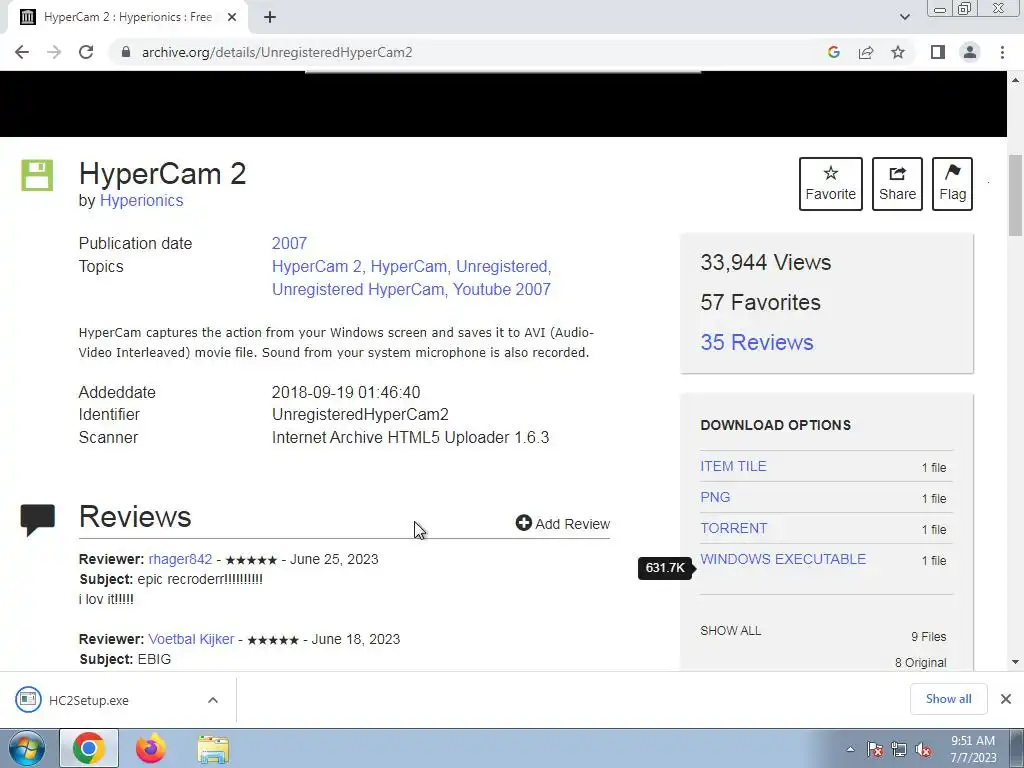Show all downloads
Screen dimensions: 1024x768
point(948,699)
